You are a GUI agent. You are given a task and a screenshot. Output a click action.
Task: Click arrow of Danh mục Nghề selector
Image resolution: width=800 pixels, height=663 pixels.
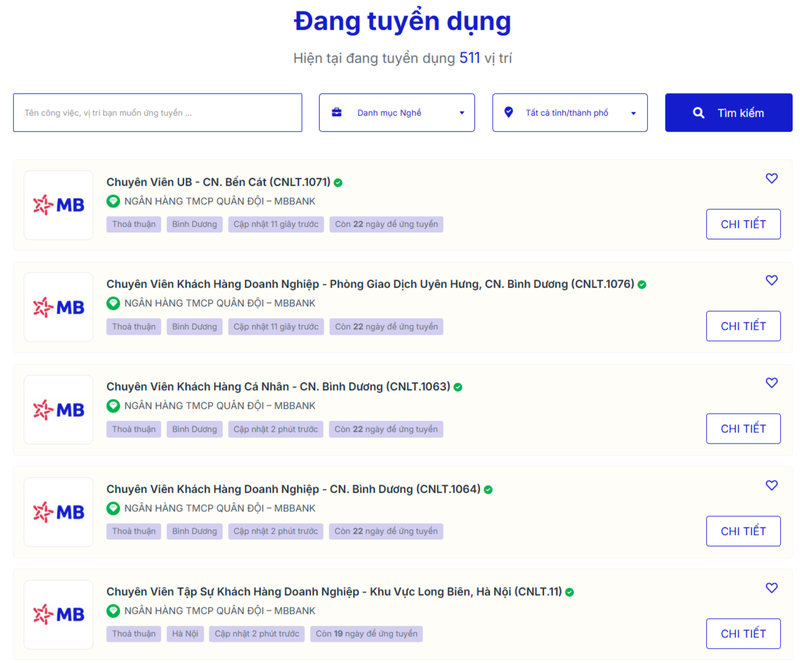point(462,113)
